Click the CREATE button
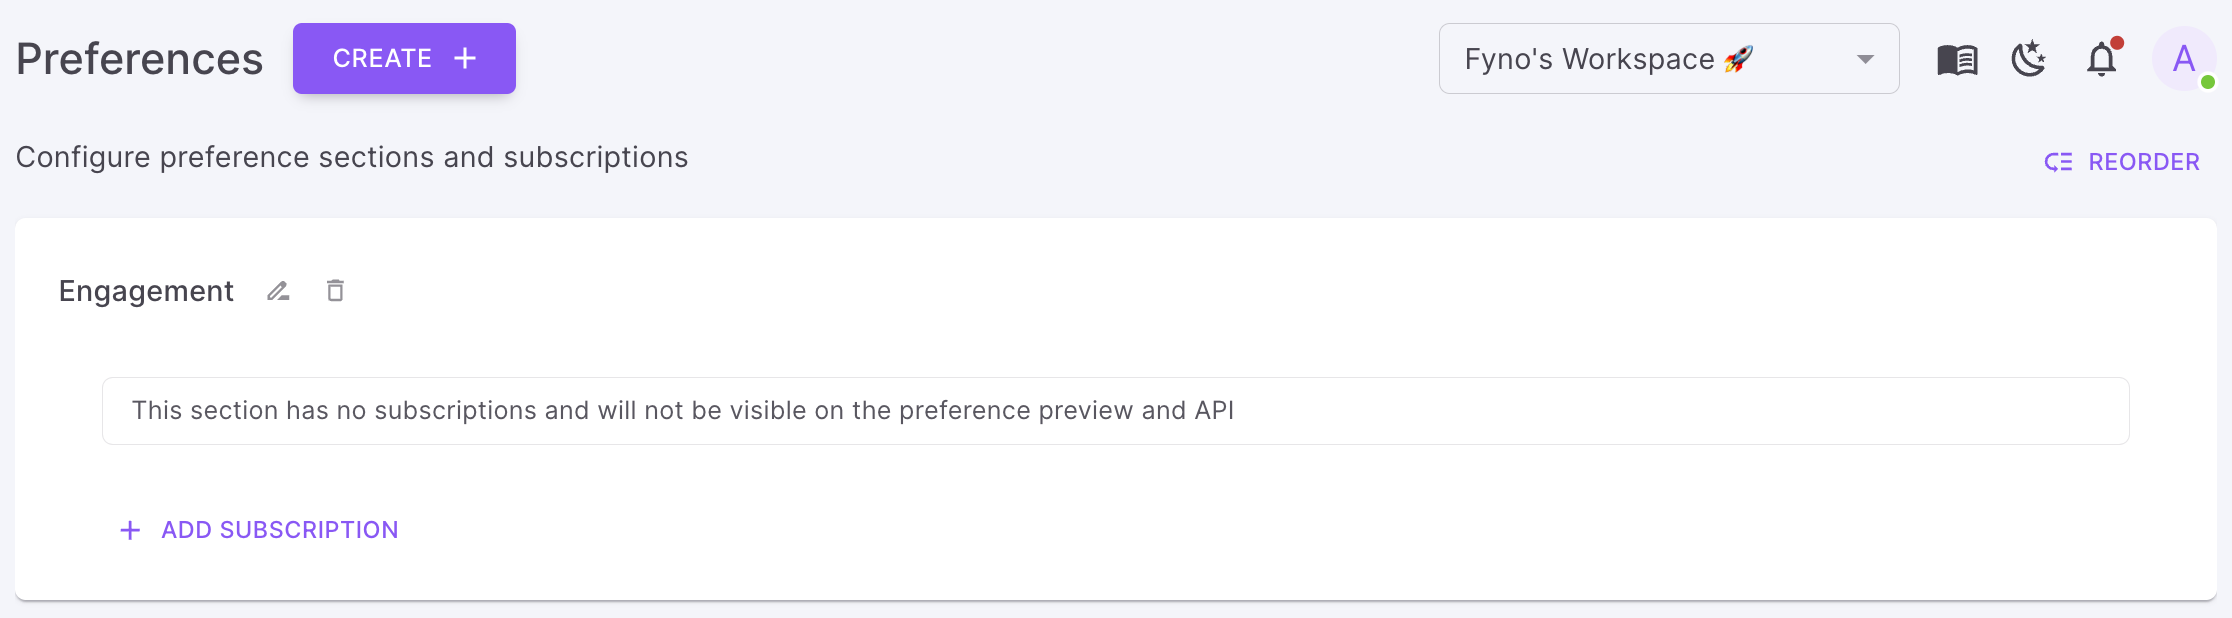 click(404, 59)
